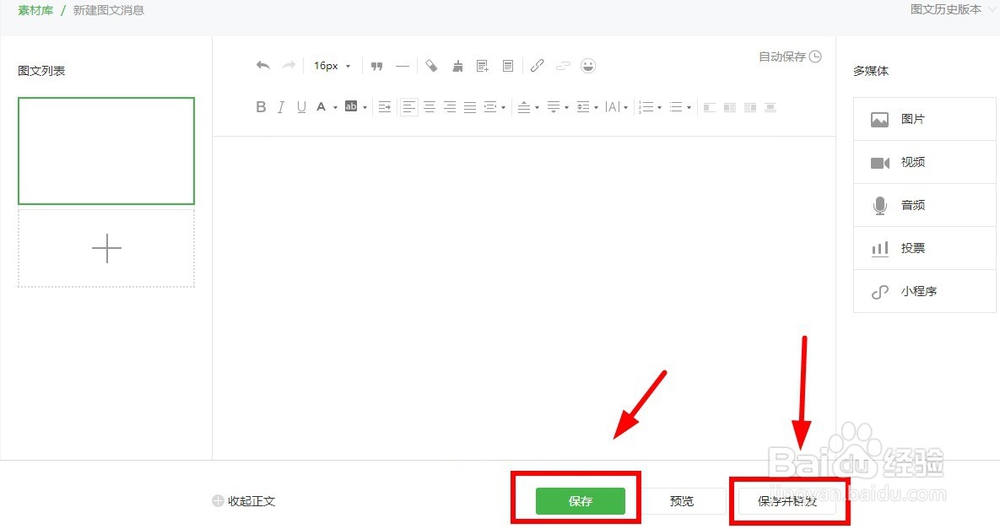Viewport: 1000px width, 529px height.
Task: Go back to 素材库 in the breadcrumb
Action: (35, 10)
